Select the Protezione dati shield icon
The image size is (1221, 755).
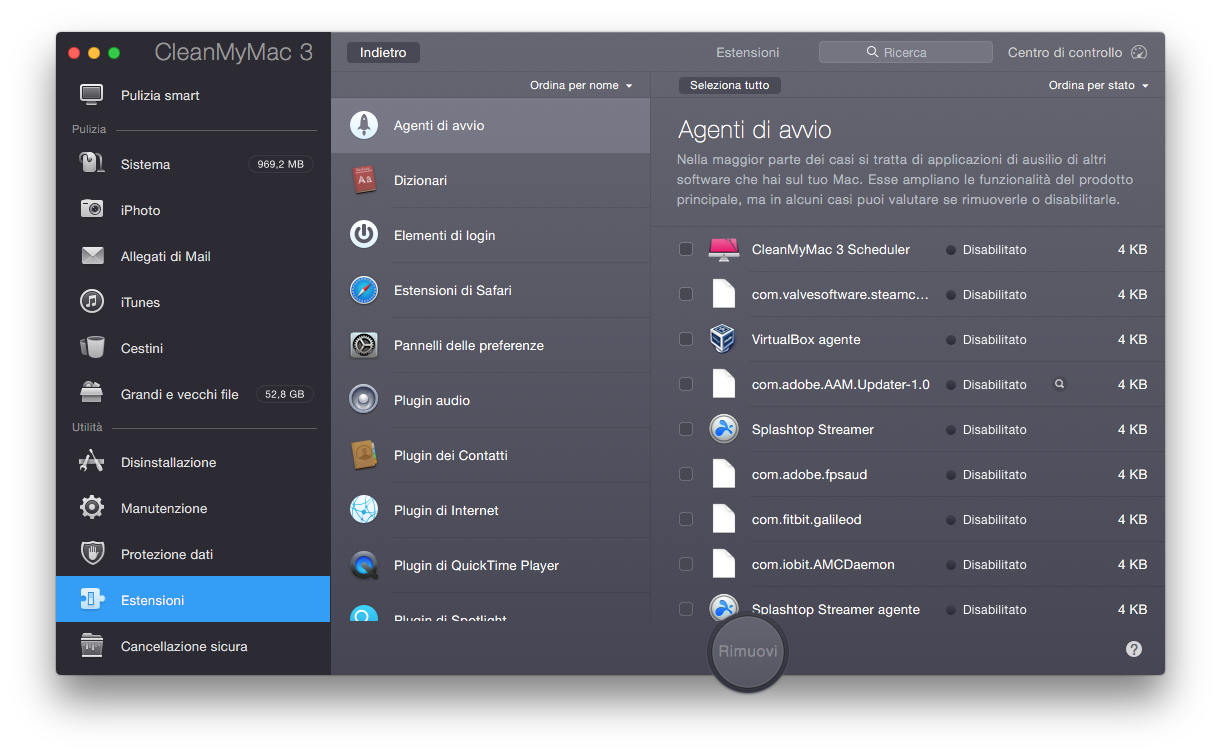[92, 554]
